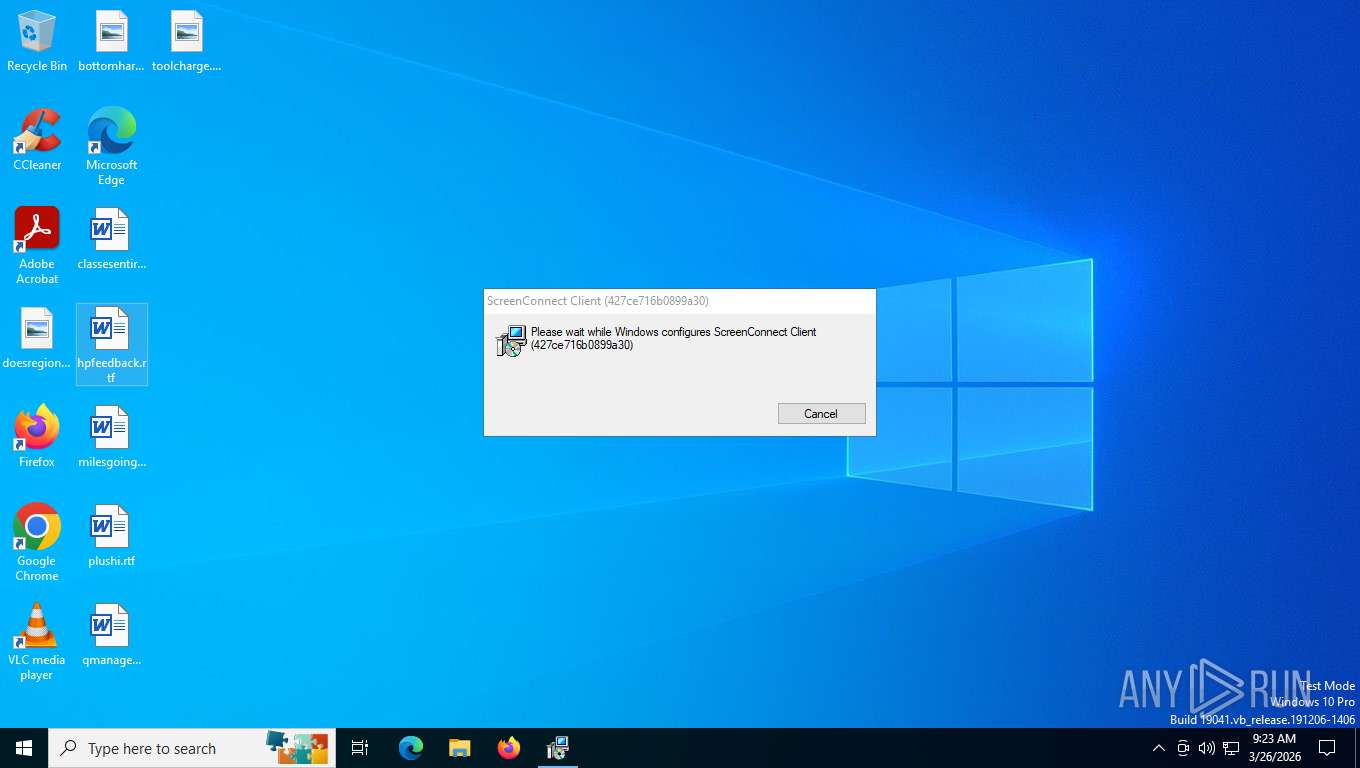1360x768 pixels.
Task: Select the doesregion image file icon
Action: click(x=37, y=339)
